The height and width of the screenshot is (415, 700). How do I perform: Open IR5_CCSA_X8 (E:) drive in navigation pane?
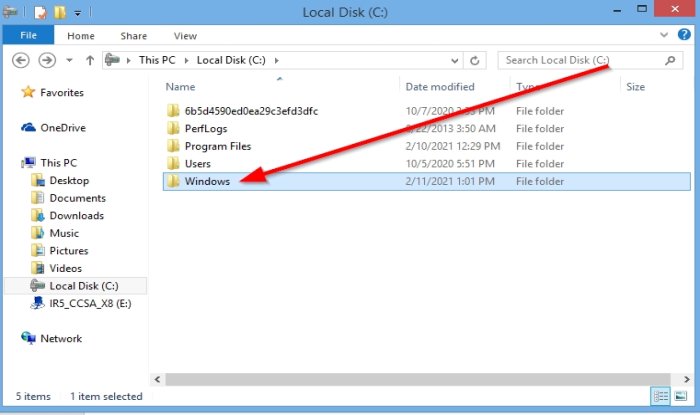point(90,303)
